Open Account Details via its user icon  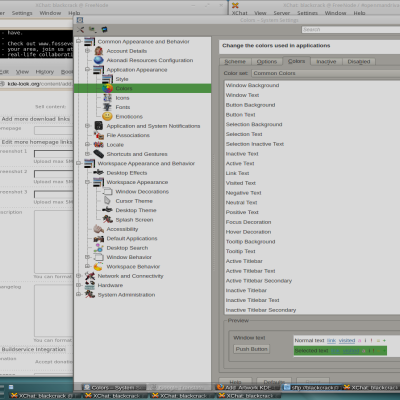[99, 51]
